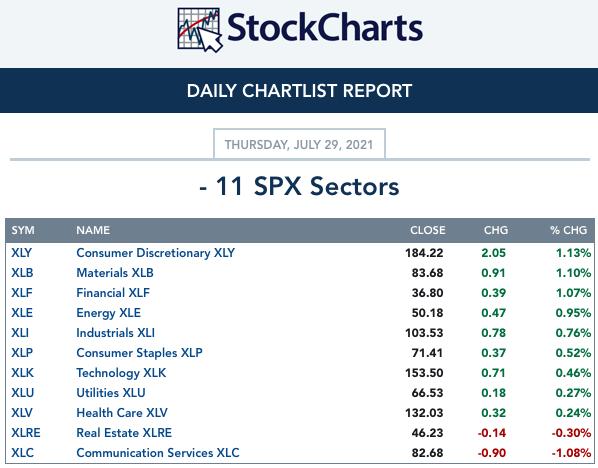
Task: Open Communication Services XLC link
Action: [158, 452]
